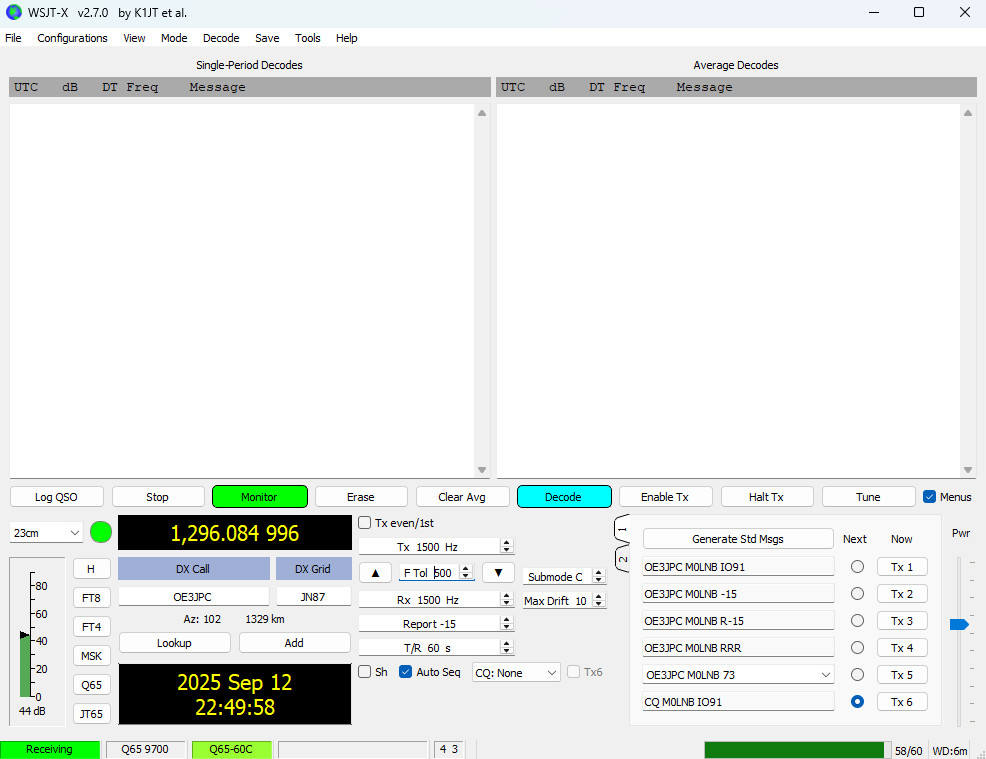The image size is (986, 759).
Task: Click the green band status indicator circle
Action: pyautogui.click(x=101, y=532)
